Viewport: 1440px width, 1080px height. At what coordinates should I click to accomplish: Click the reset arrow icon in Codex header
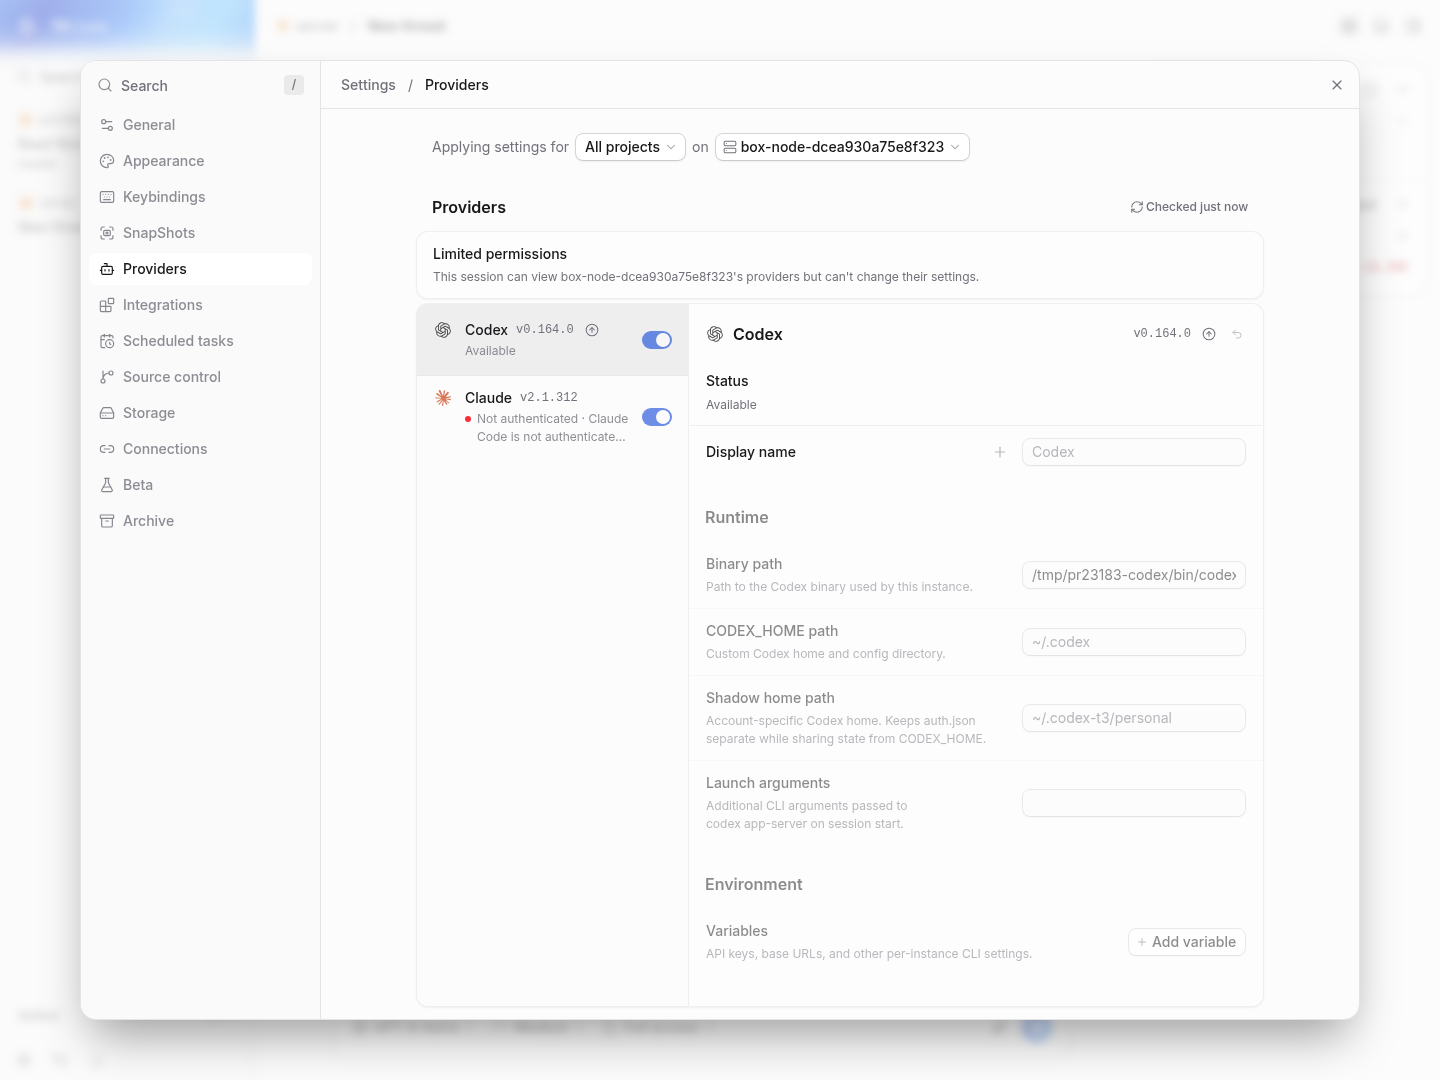1237,334
